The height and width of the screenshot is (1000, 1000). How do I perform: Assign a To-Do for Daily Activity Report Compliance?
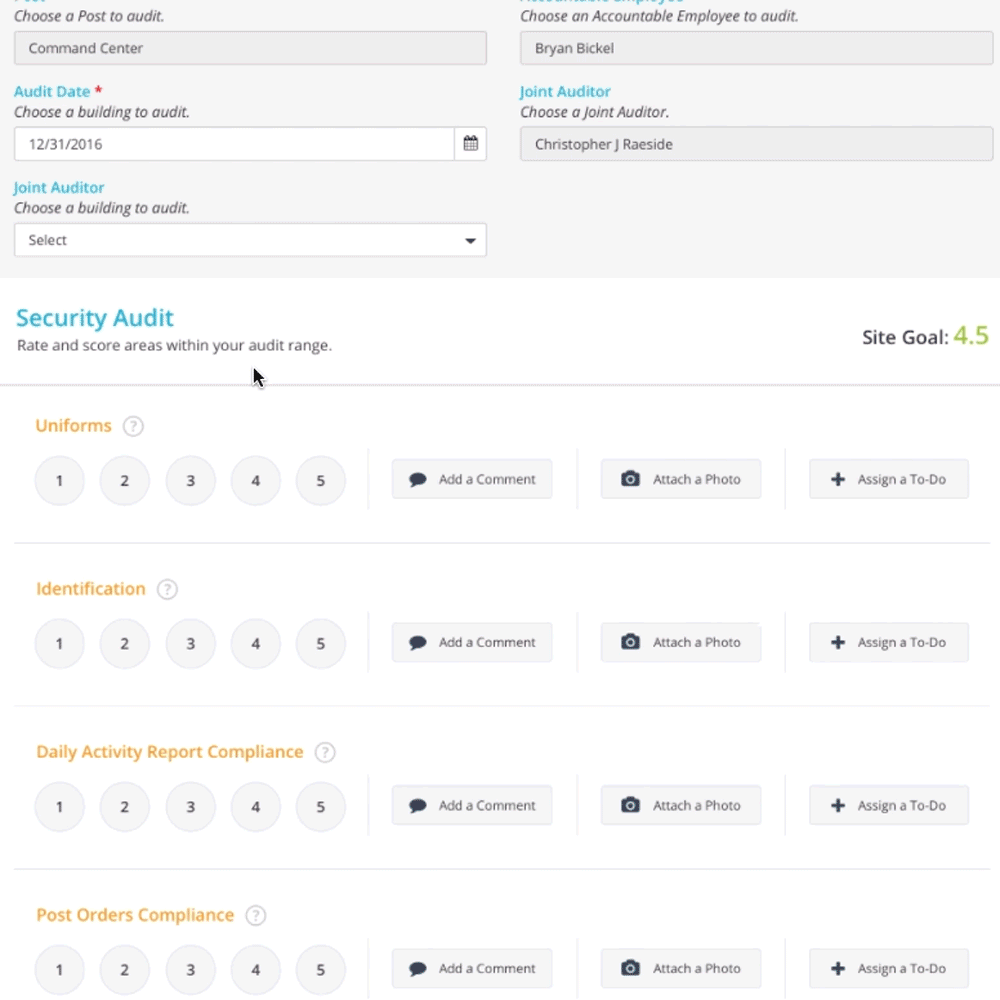click(889, 805)
